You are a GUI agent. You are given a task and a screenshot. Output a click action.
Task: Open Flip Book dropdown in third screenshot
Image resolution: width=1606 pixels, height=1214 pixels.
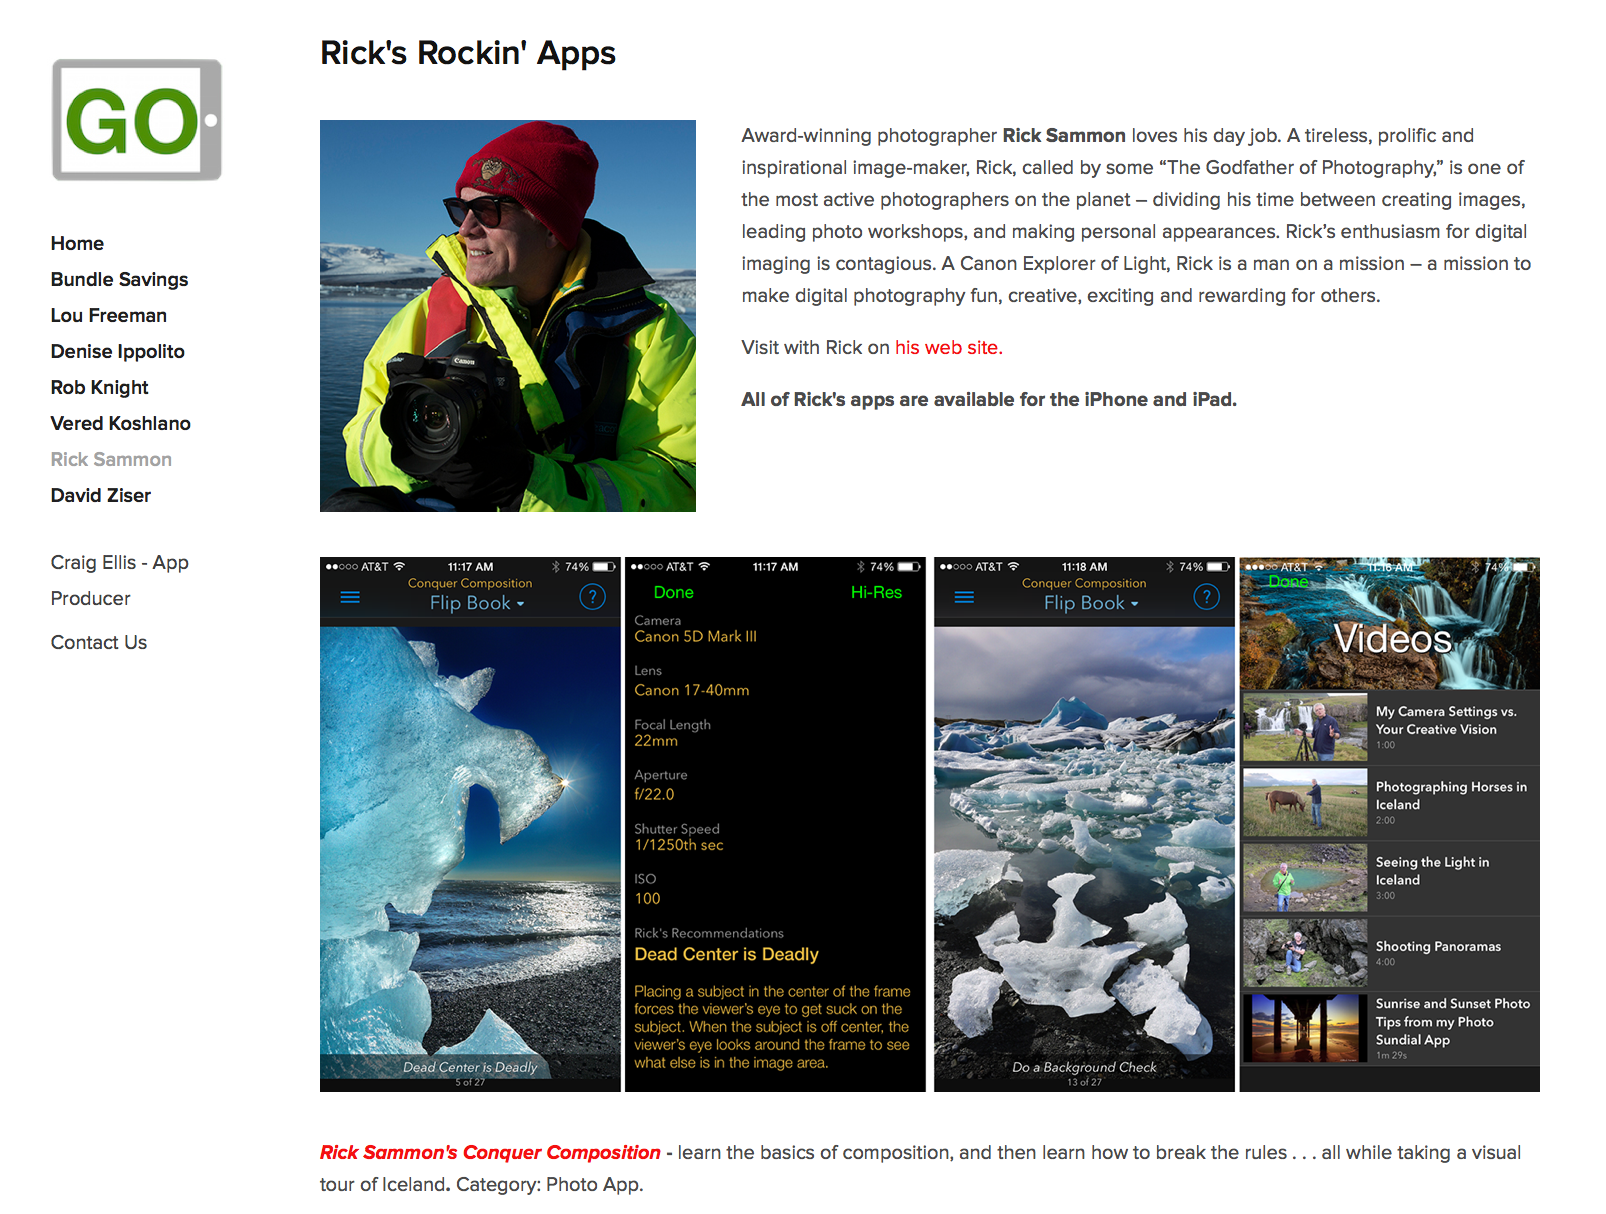tap(1091, 603)
